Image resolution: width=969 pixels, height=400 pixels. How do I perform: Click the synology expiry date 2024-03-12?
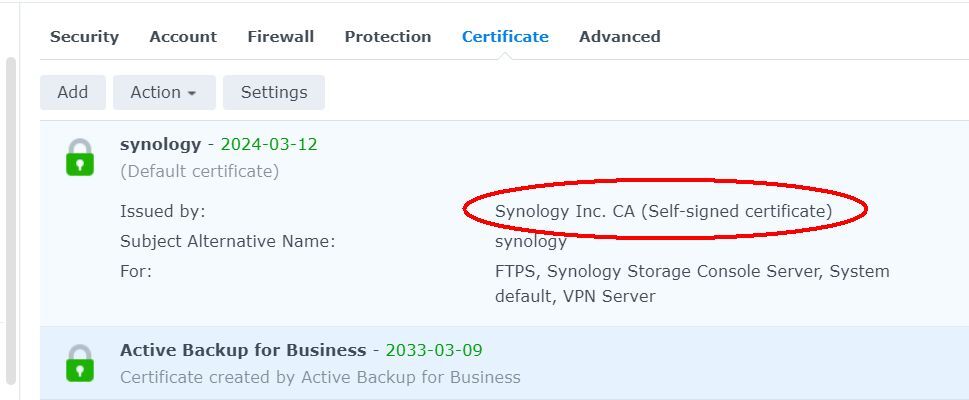pyautogui.click(x=269, y=145)
